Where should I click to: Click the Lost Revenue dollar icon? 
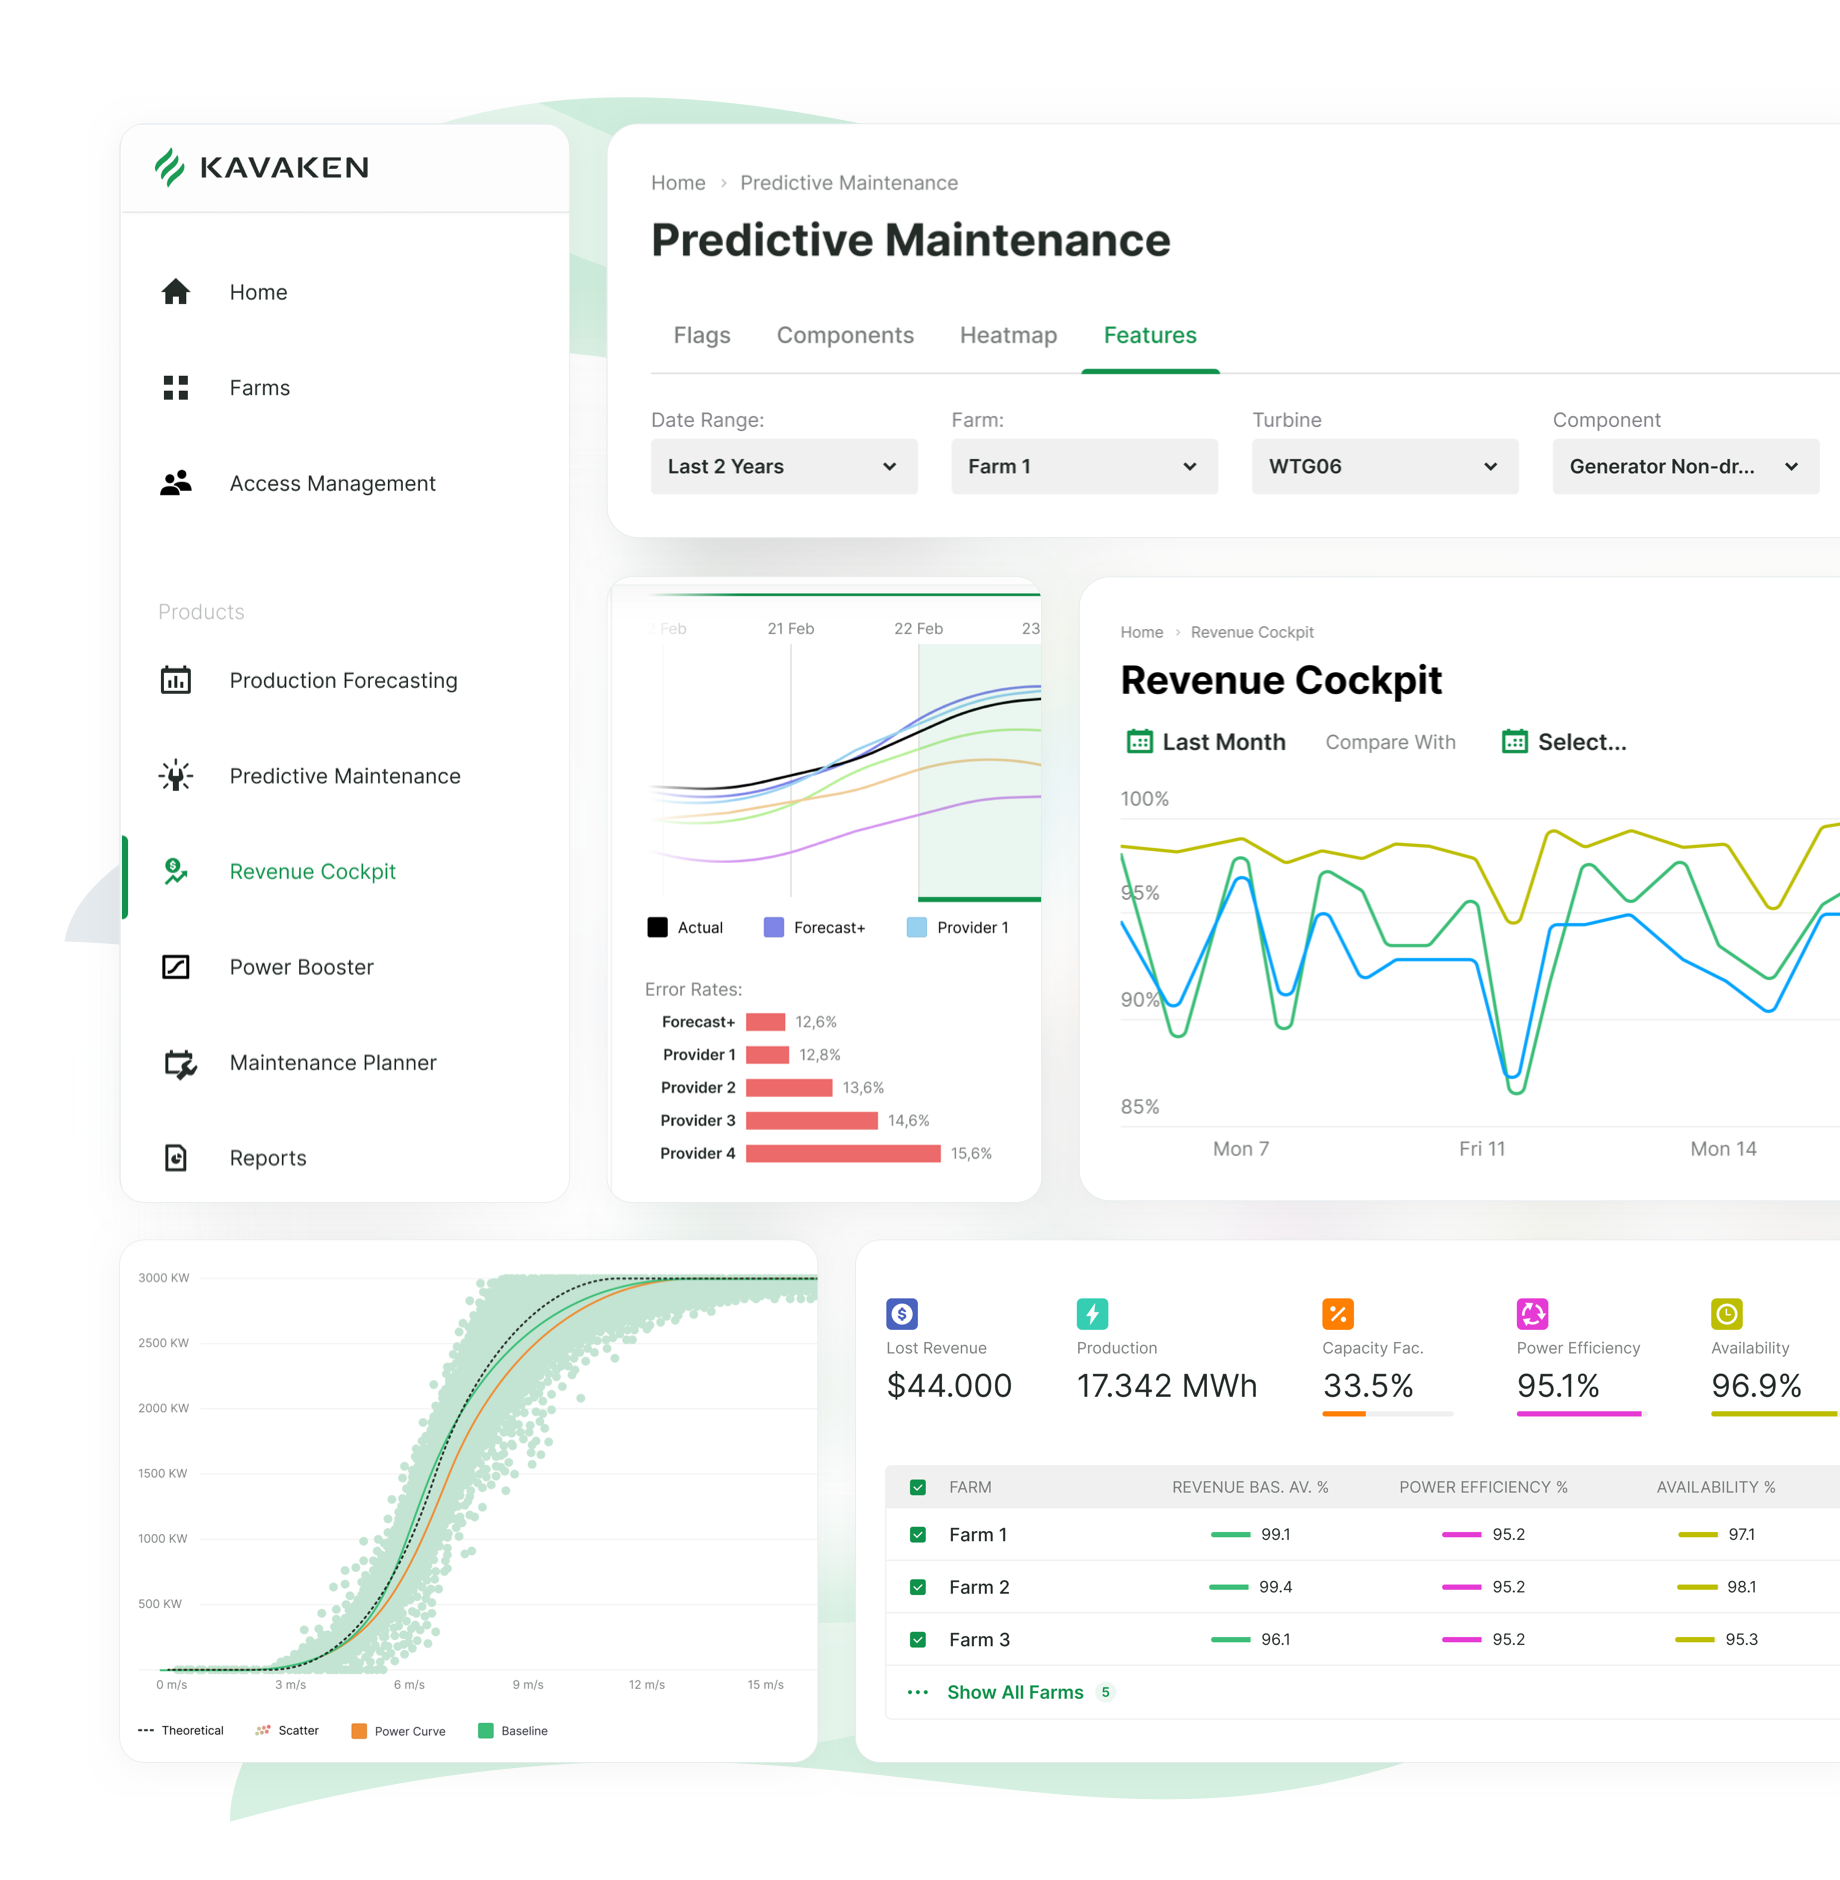(x=902, y=1314)
